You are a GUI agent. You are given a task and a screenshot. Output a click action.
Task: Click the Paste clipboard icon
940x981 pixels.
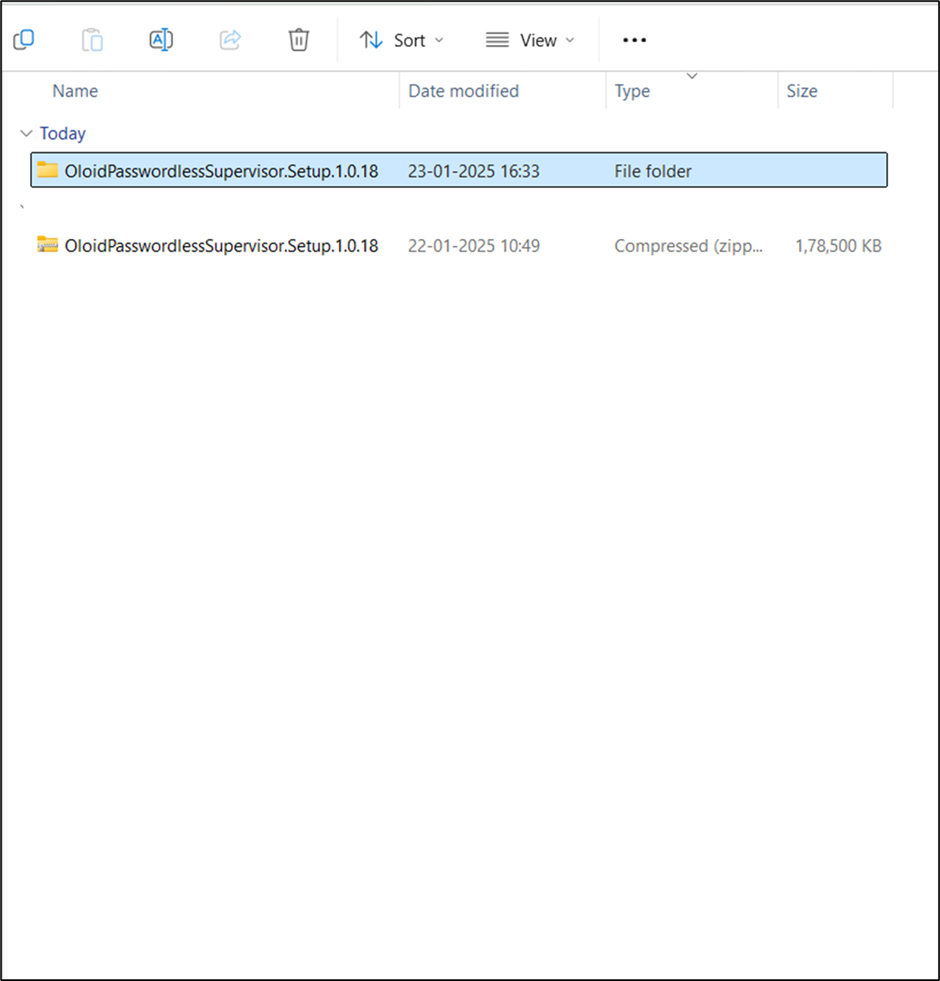[92, 40]
